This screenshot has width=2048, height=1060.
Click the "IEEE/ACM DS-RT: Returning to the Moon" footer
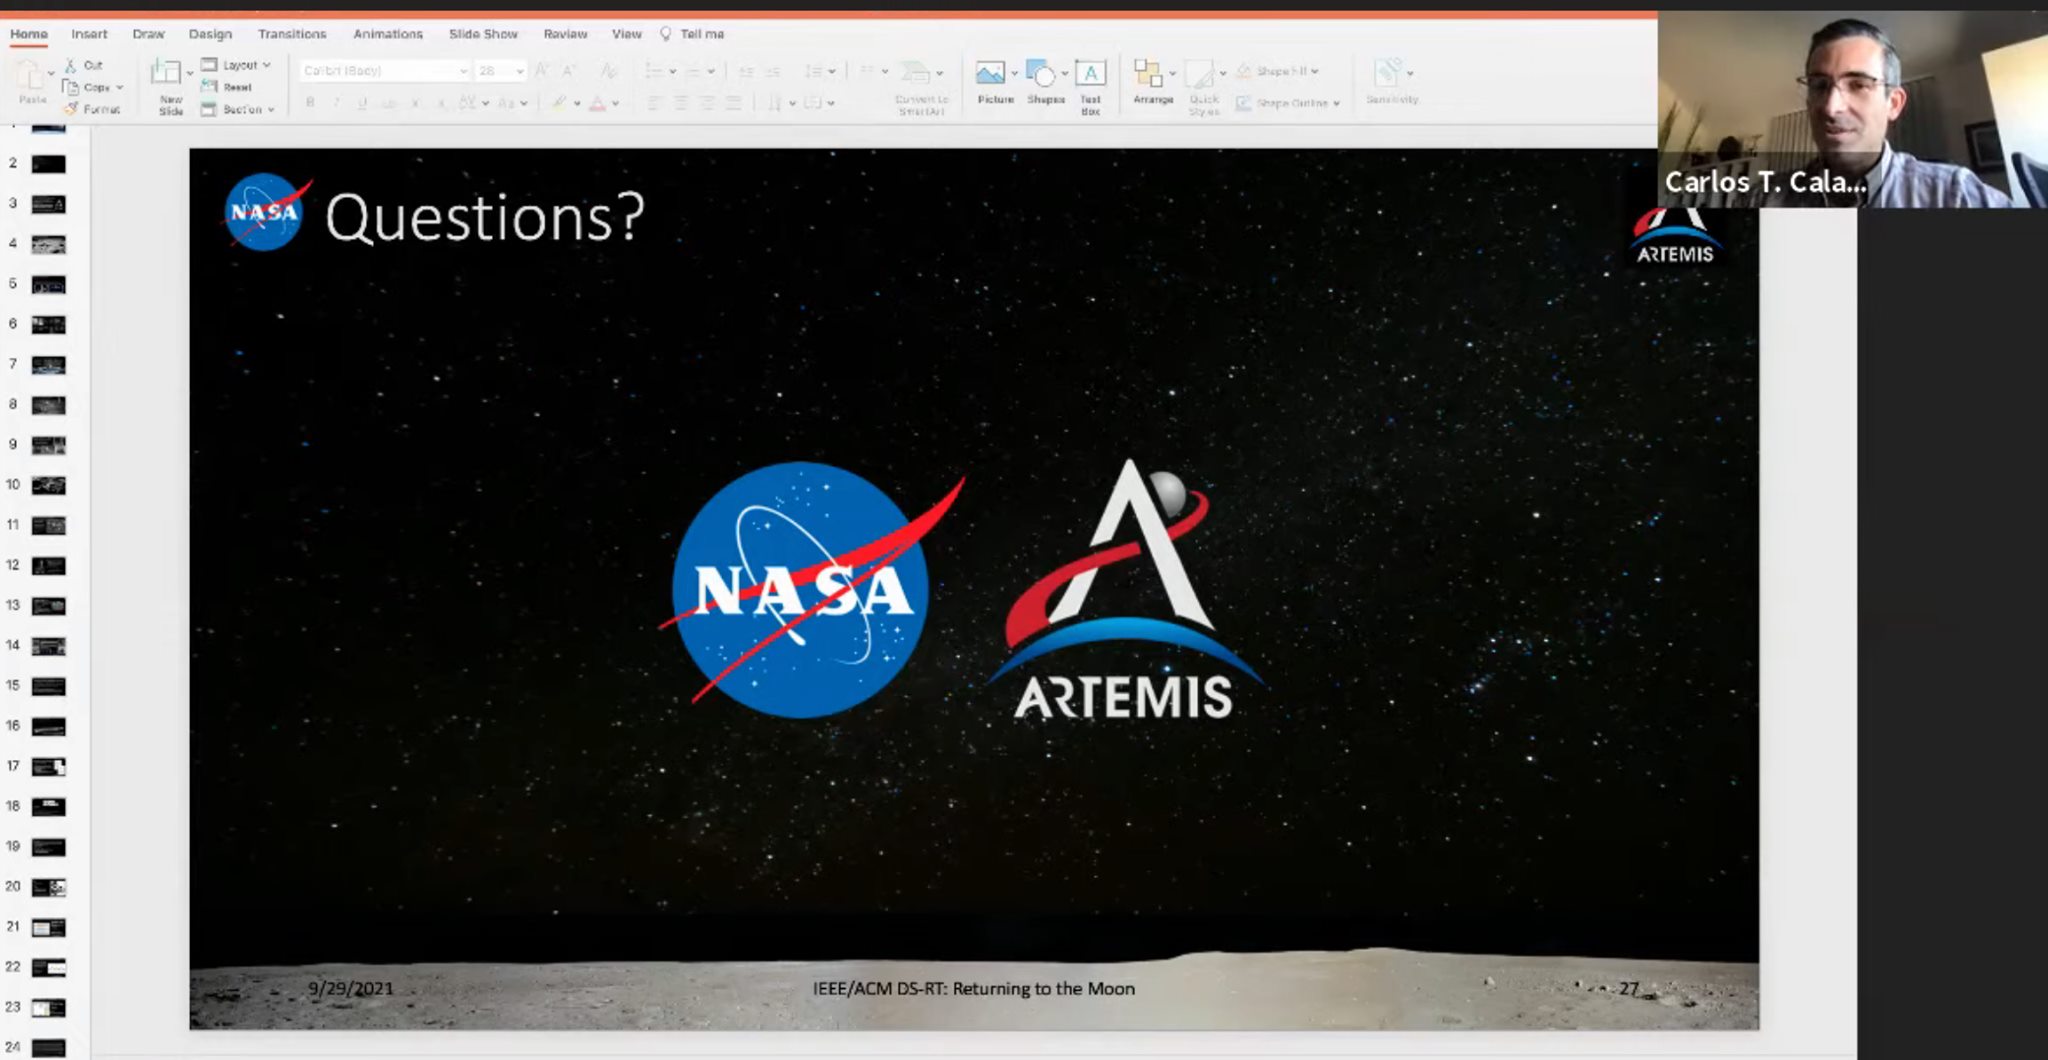click(974, 988)
